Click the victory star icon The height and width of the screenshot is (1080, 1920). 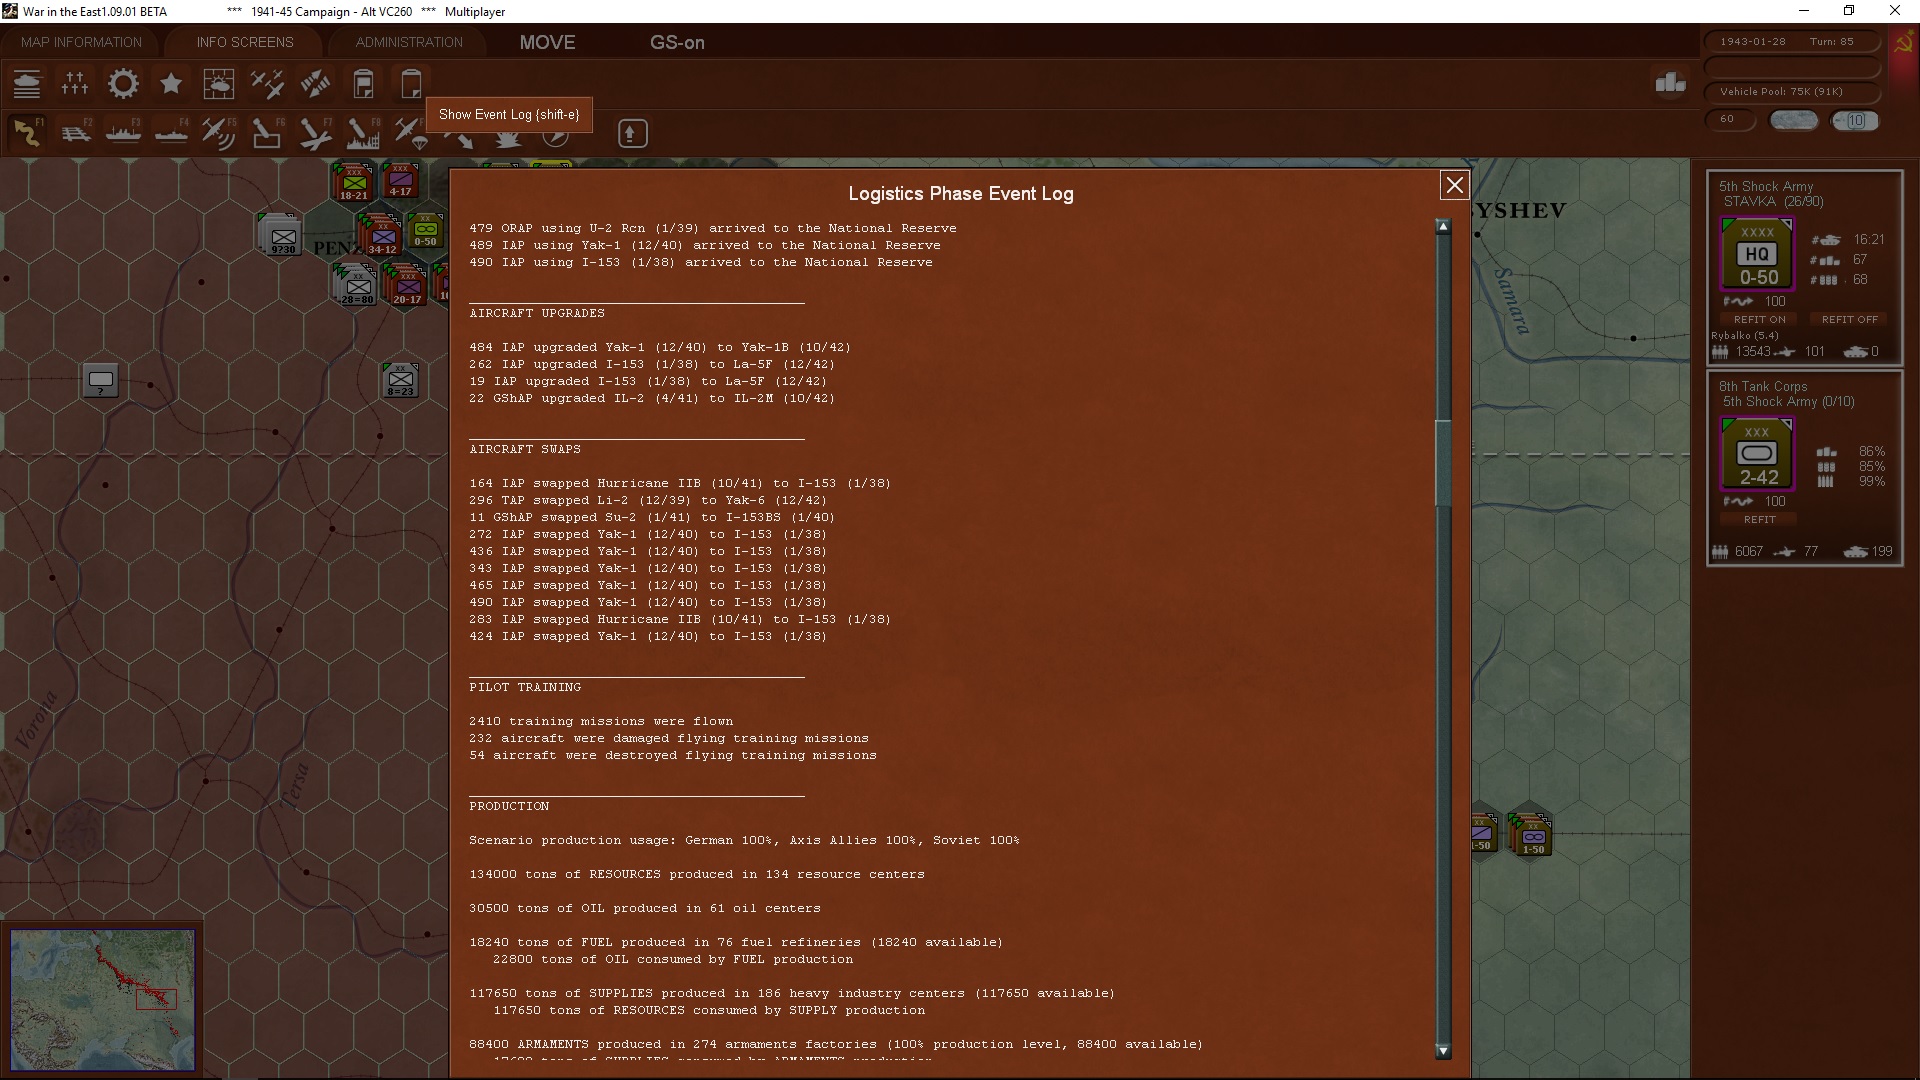pyautogui.click(x=171, y=84)
